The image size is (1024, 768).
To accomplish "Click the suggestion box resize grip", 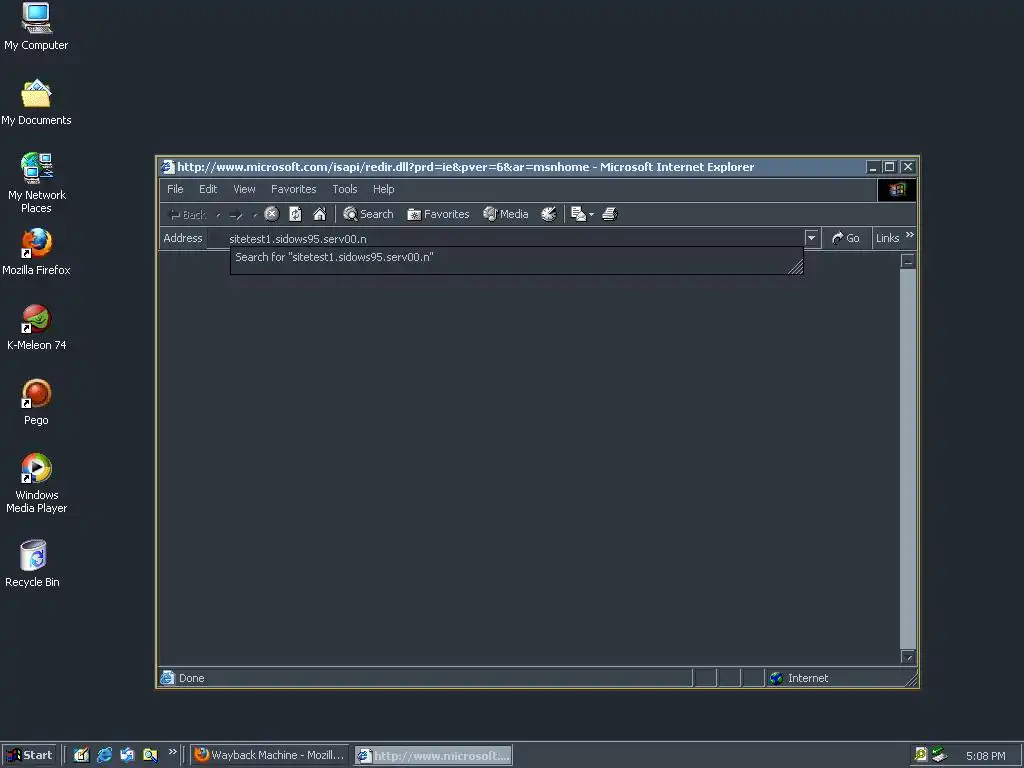I will [795, 266].
